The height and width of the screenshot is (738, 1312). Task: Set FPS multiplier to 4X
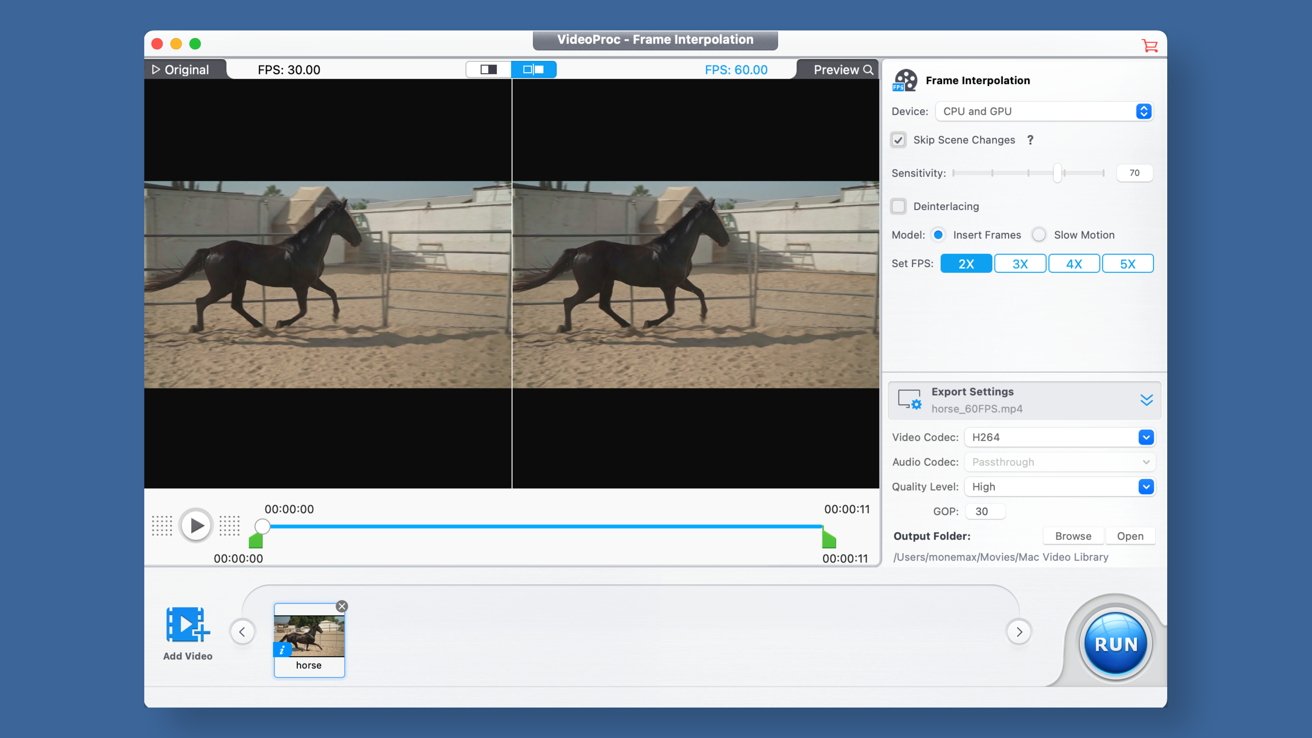pyautogui.click(x=1074, y=264)
